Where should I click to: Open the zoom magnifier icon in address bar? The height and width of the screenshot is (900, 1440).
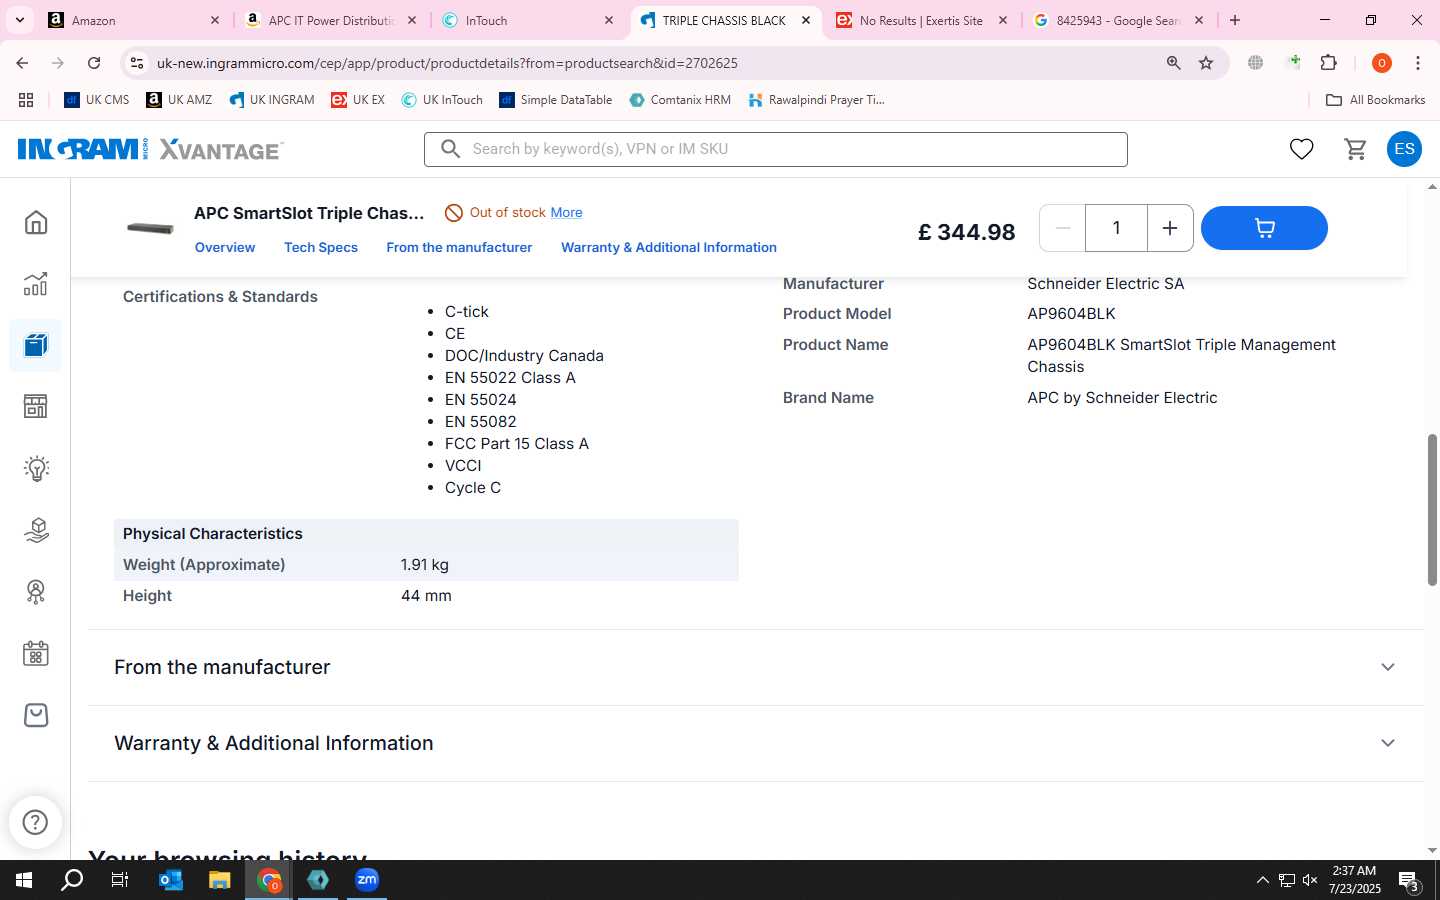[x=1173, y=63]
